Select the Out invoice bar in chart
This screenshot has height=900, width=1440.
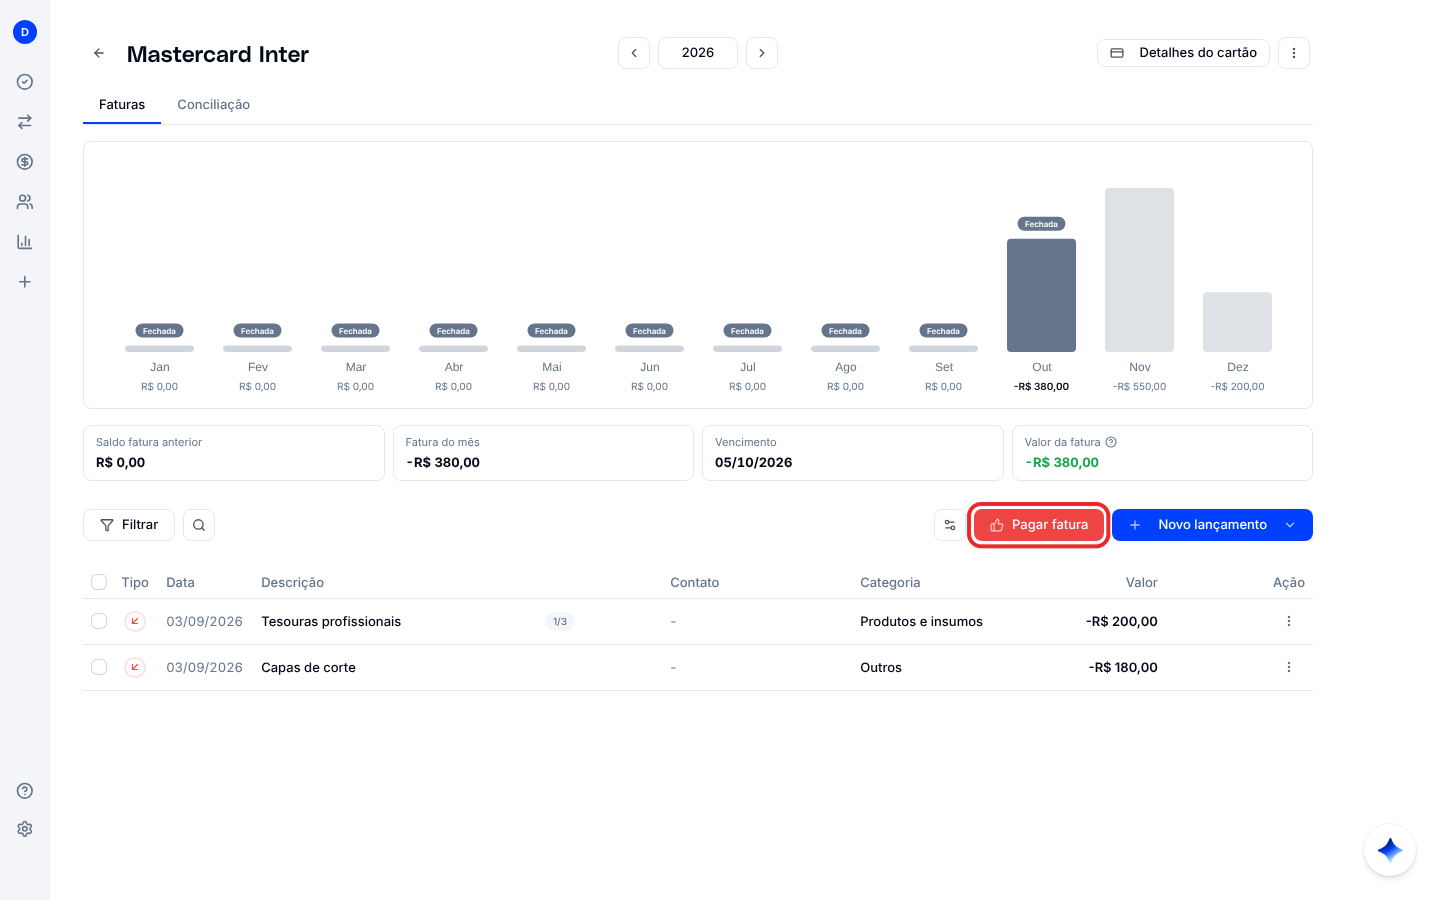click(x=1042, y=295)
